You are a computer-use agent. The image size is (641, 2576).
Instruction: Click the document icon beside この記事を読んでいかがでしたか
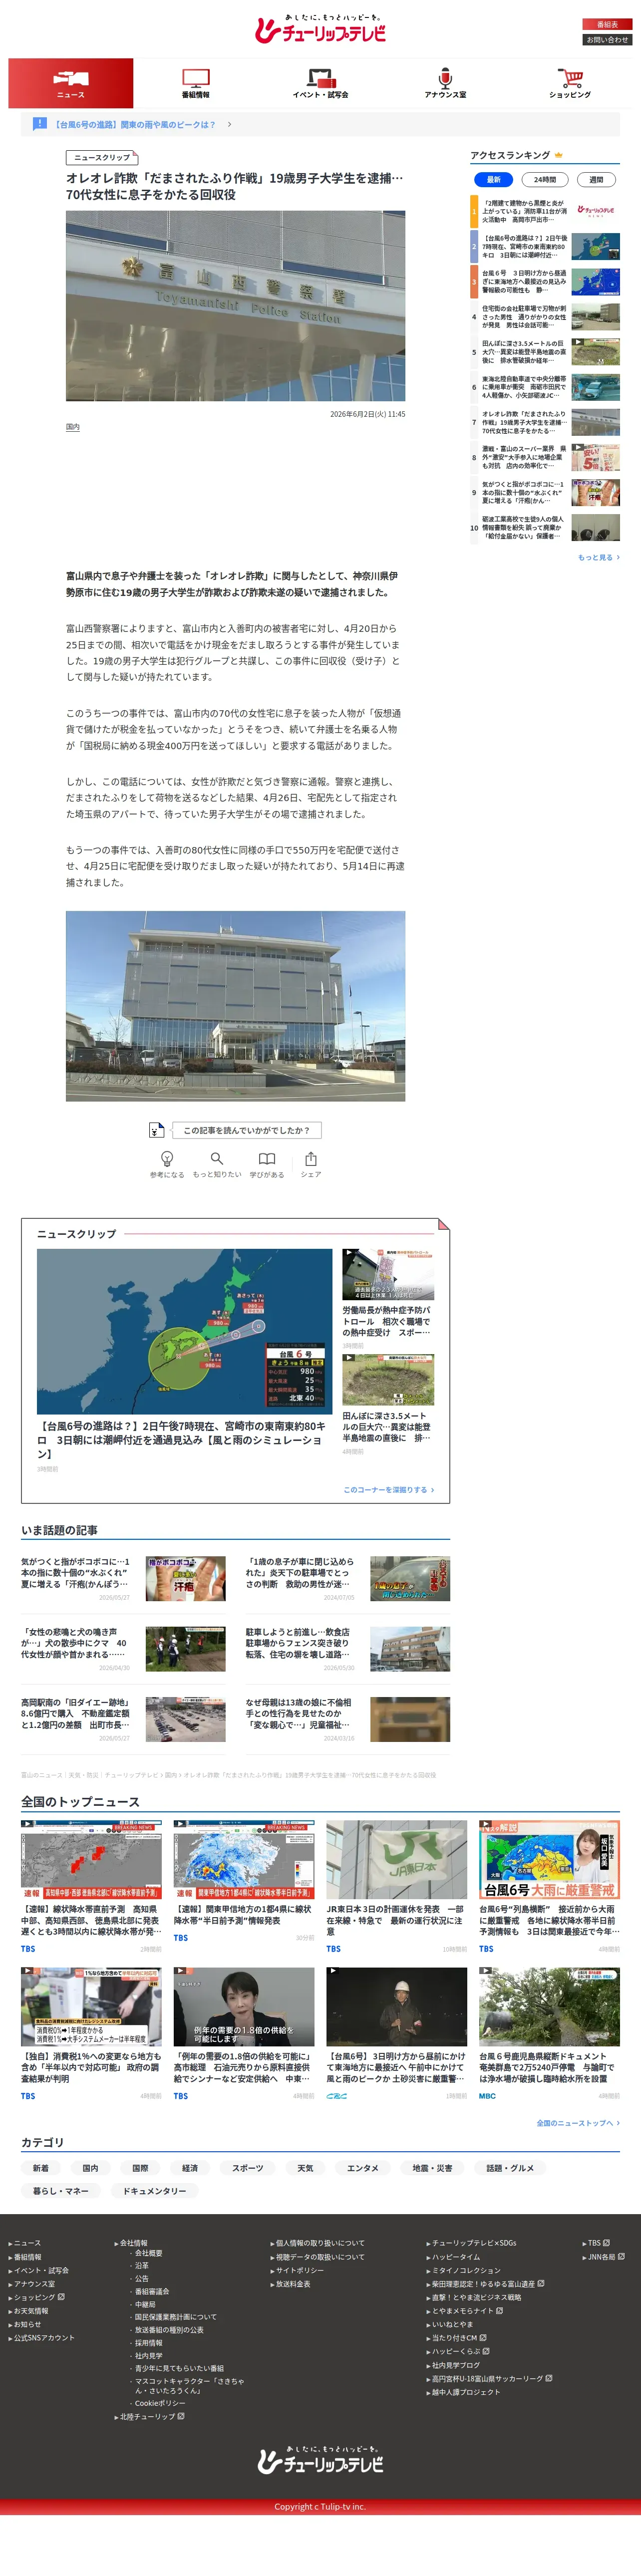[x=156, y=1130]
